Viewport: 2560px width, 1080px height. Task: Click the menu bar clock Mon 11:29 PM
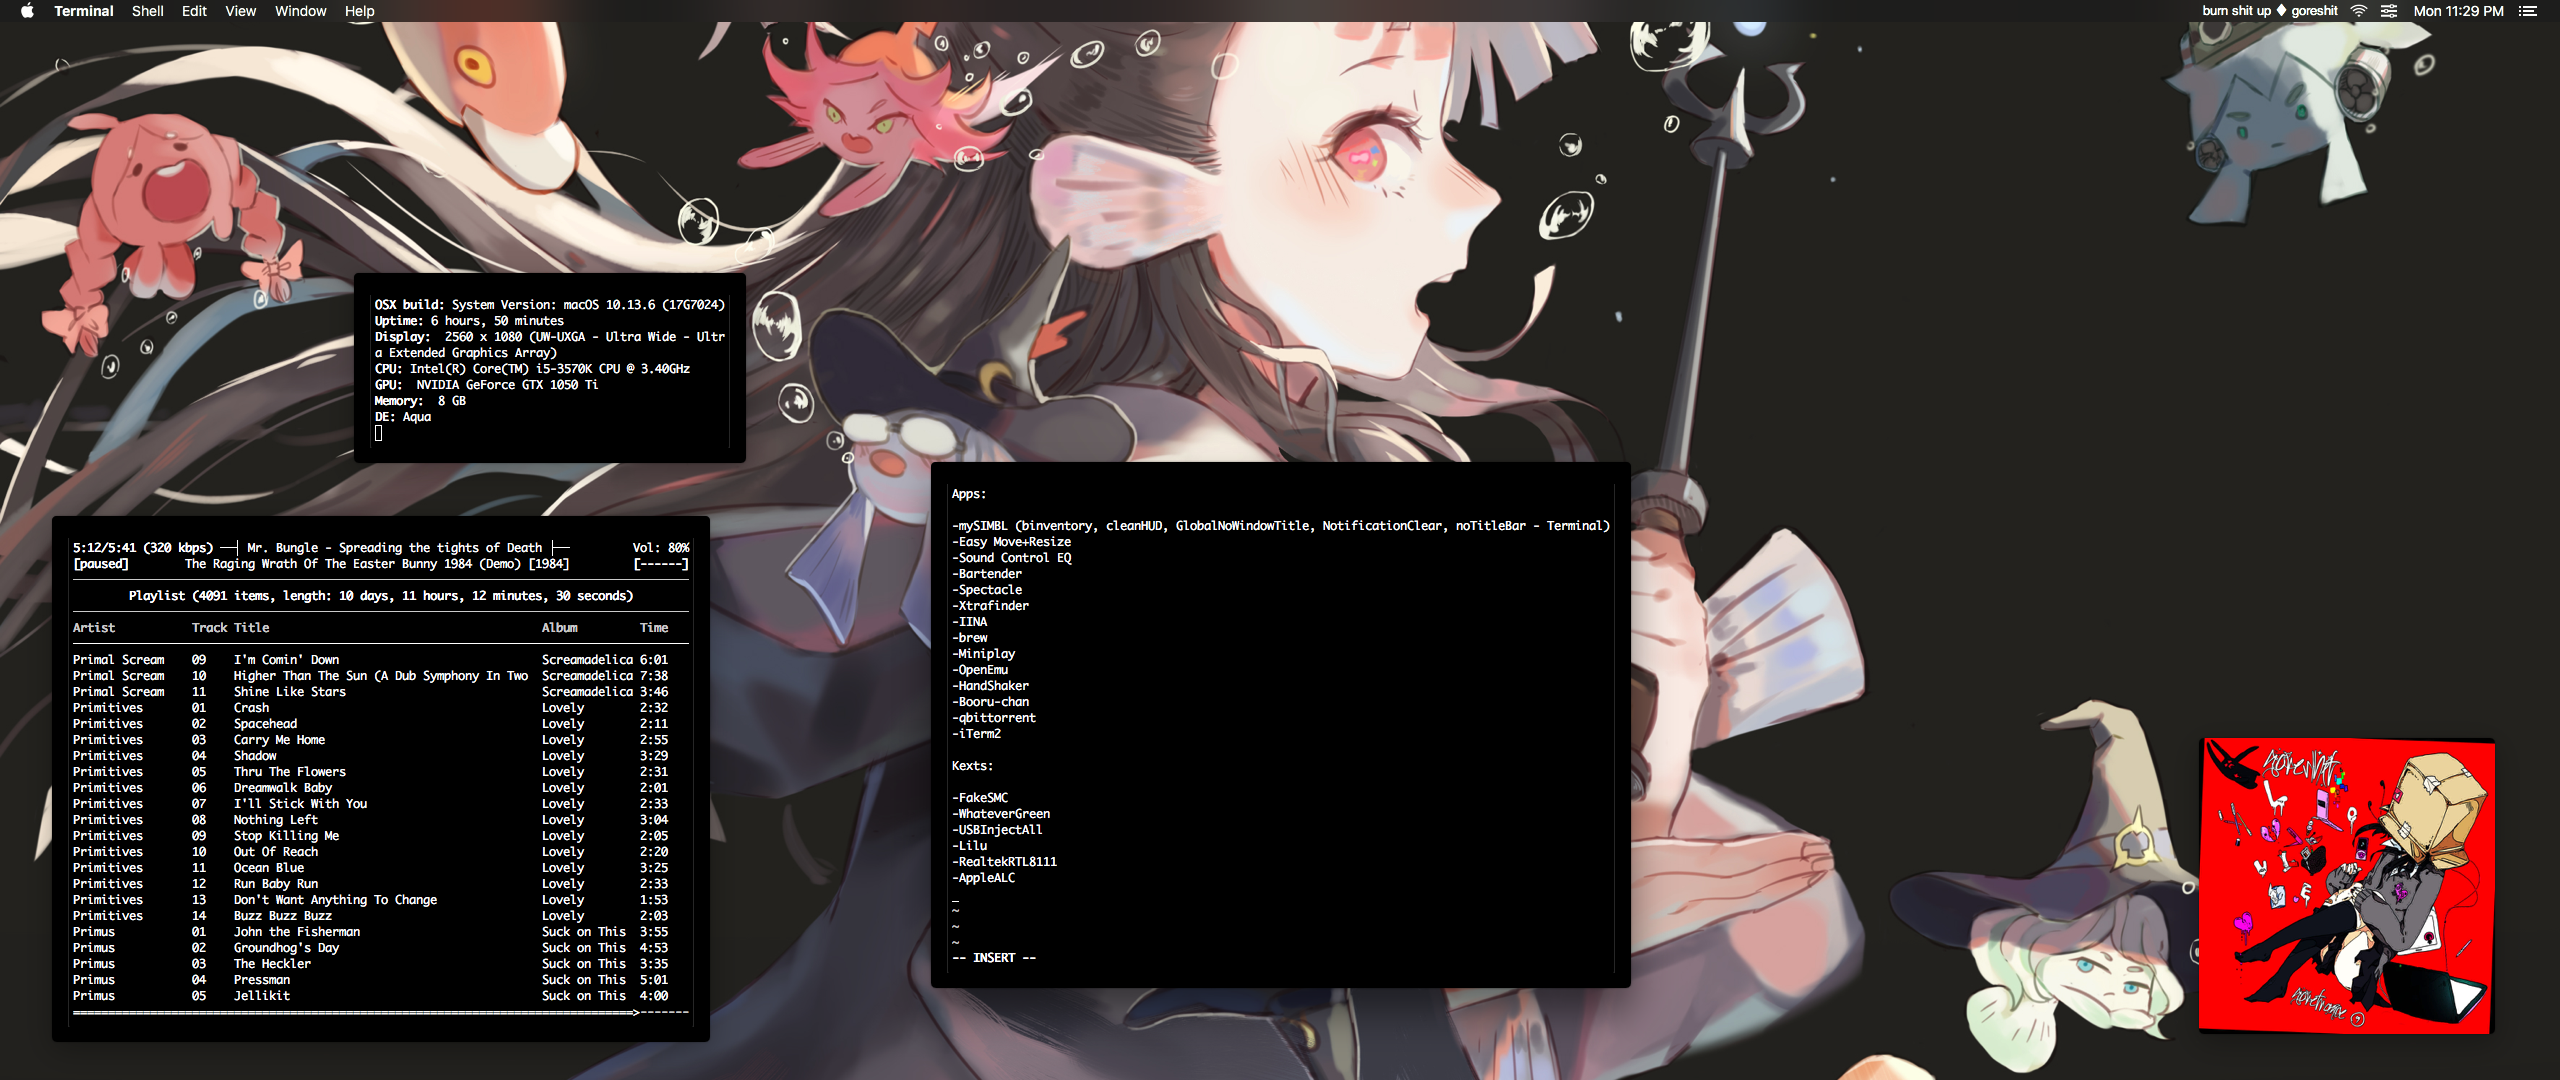[x=2459, y=11]
